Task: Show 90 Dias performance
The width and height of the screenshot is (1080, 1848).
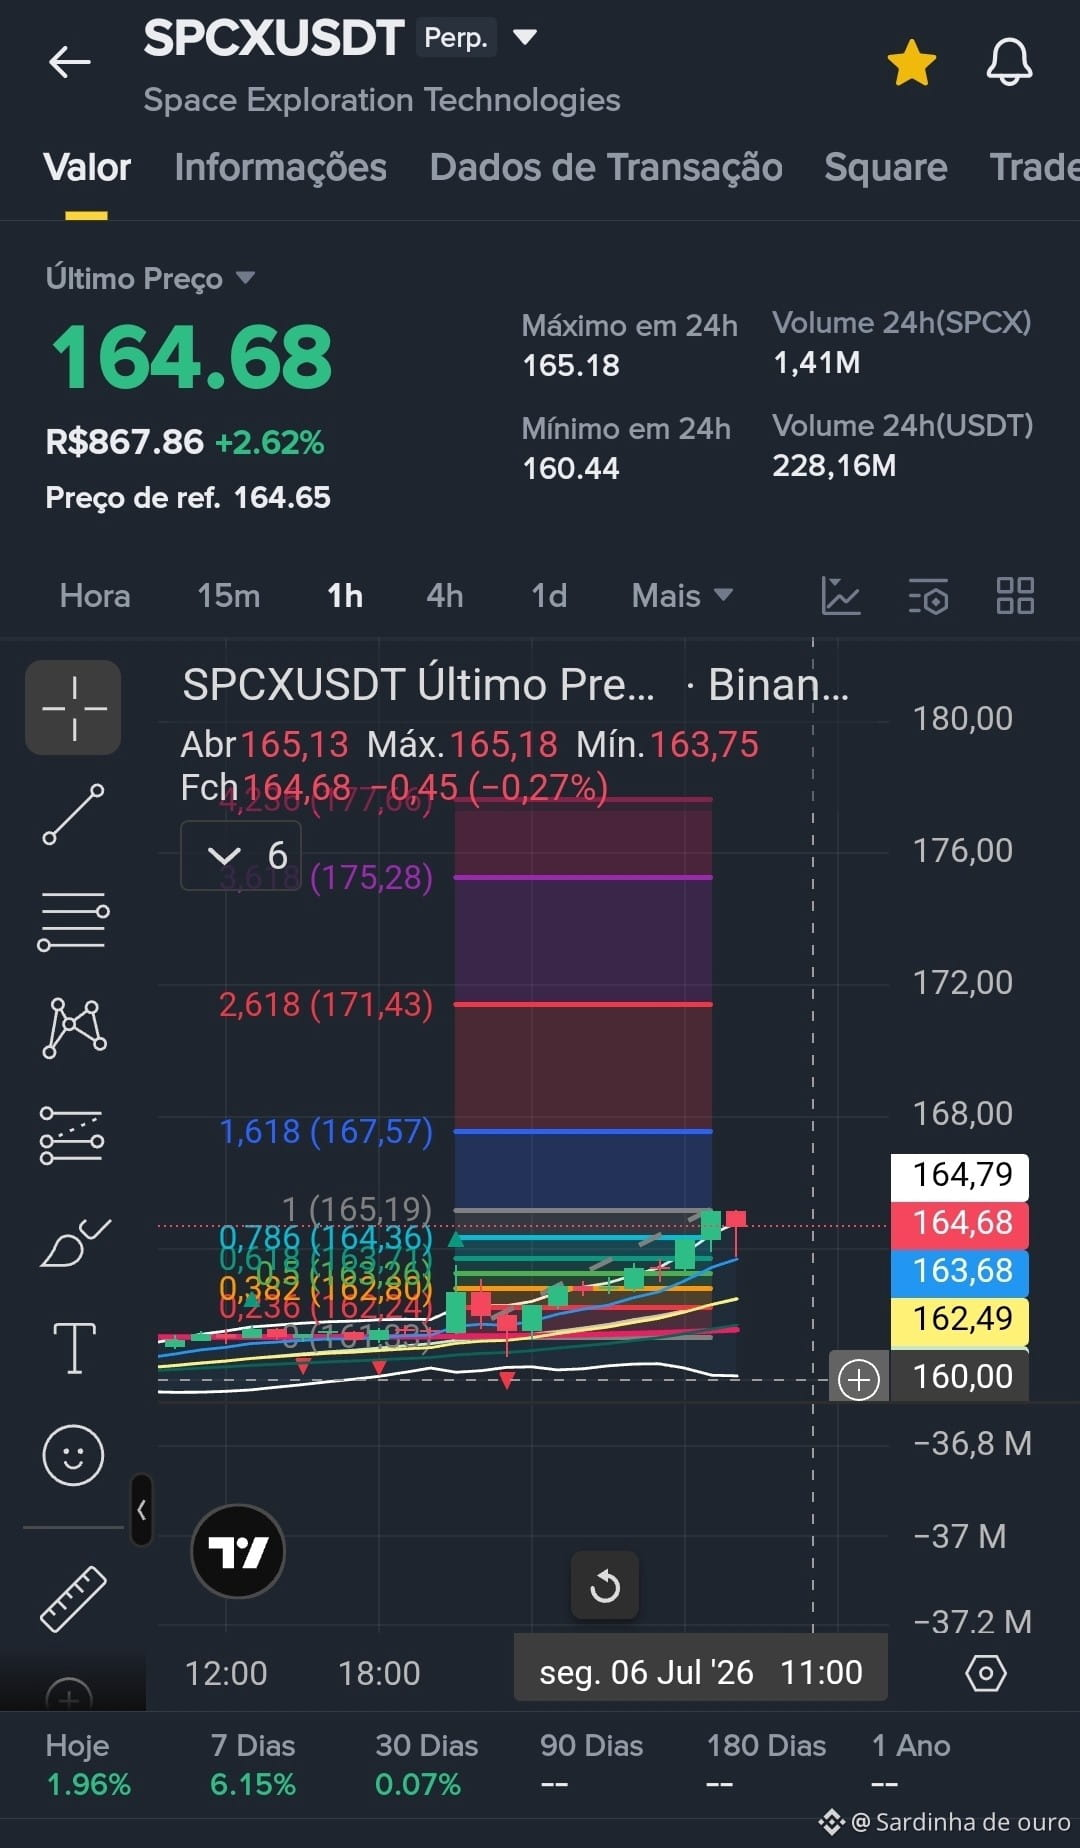Action: (x=591, y=1764)
